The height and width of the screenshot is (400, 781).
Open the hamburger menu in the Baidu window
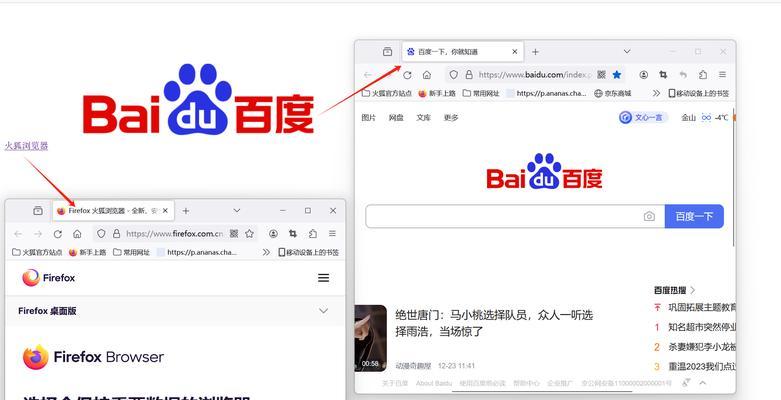(722, 75)
